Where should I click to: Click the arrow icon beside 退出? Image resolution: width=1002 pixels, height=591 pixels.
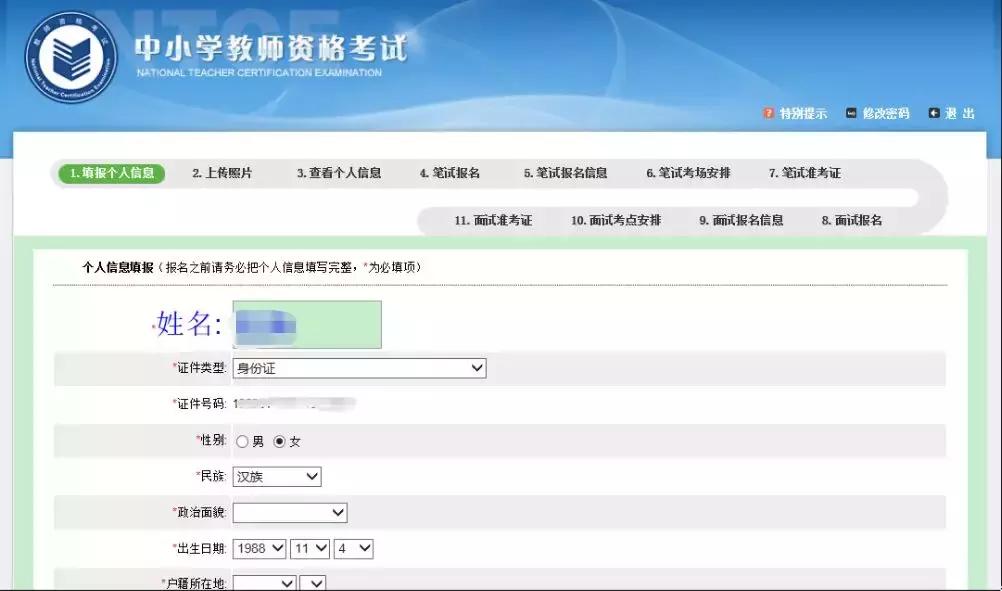(936, 113)
